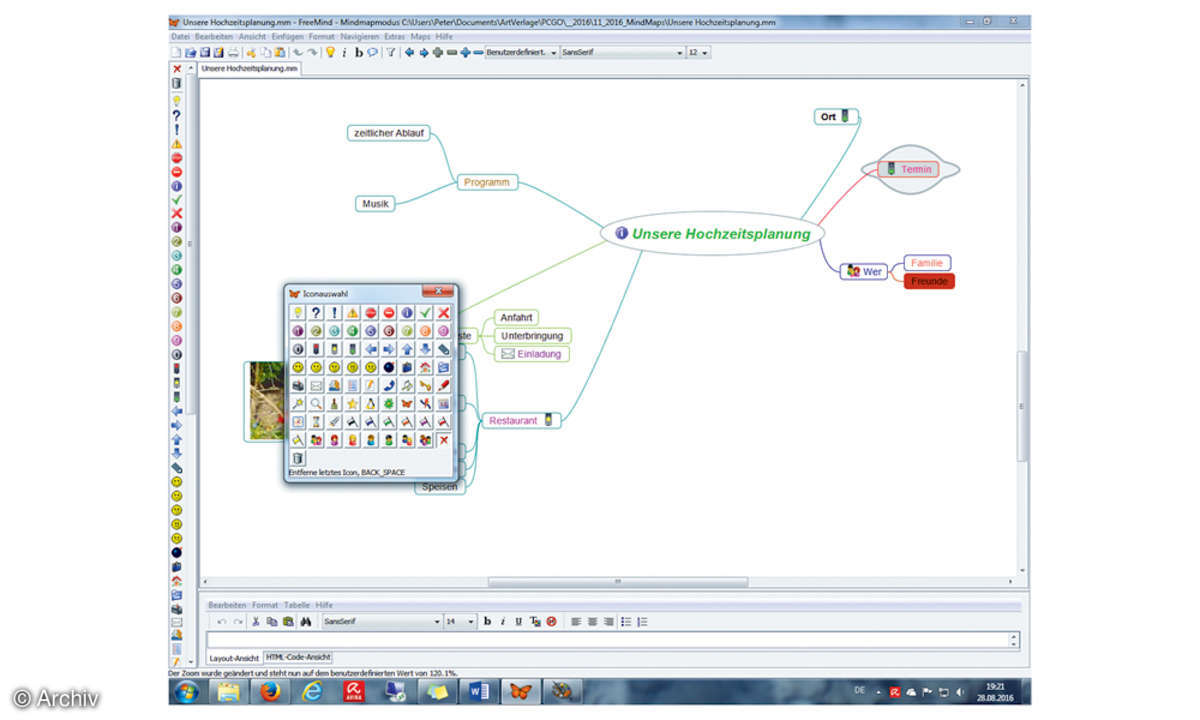This screenshot has width=1200, height=720.
Task: Open the Navigieren menu
Action: click(x=359, y=36)
